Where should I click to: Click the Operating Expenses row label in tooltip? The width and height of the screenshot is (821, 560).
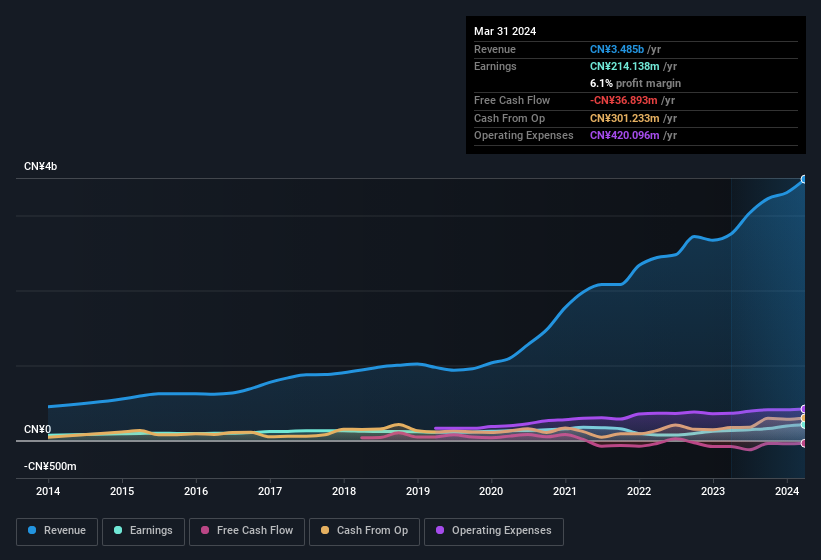524,136
